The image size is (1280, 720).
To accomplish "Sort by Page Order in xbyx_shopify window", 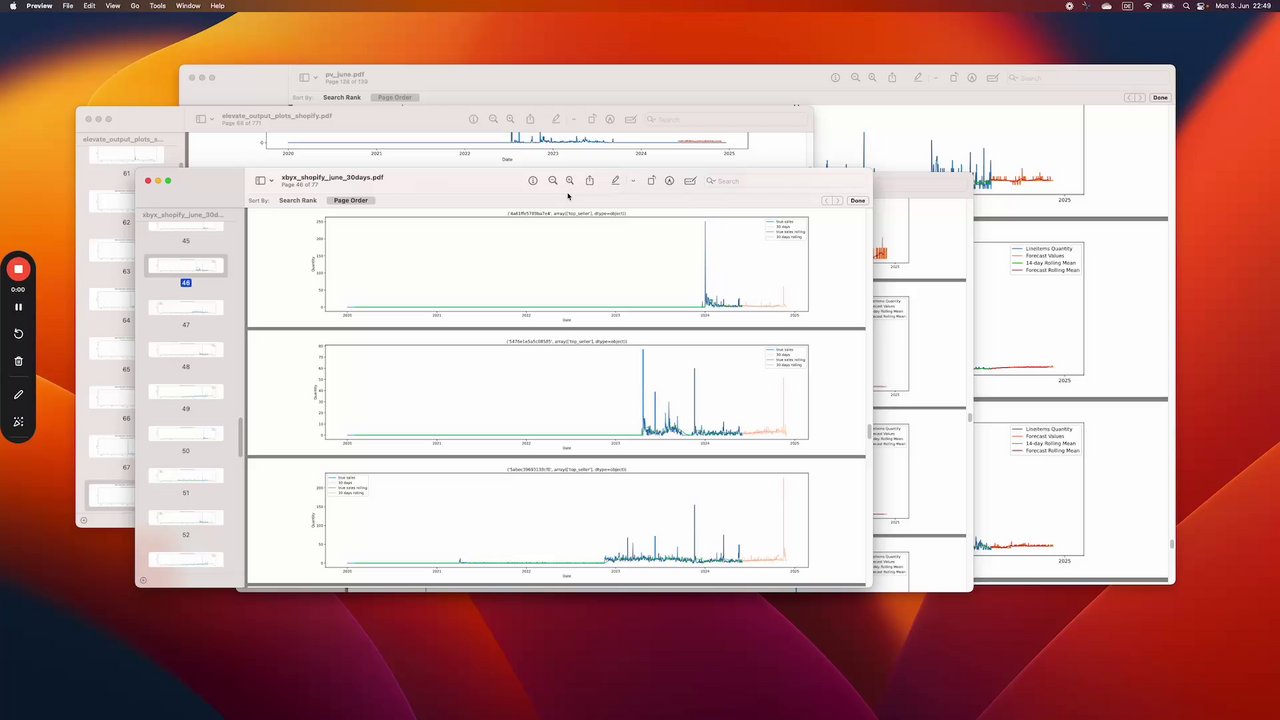I will [x=351, y=200].
